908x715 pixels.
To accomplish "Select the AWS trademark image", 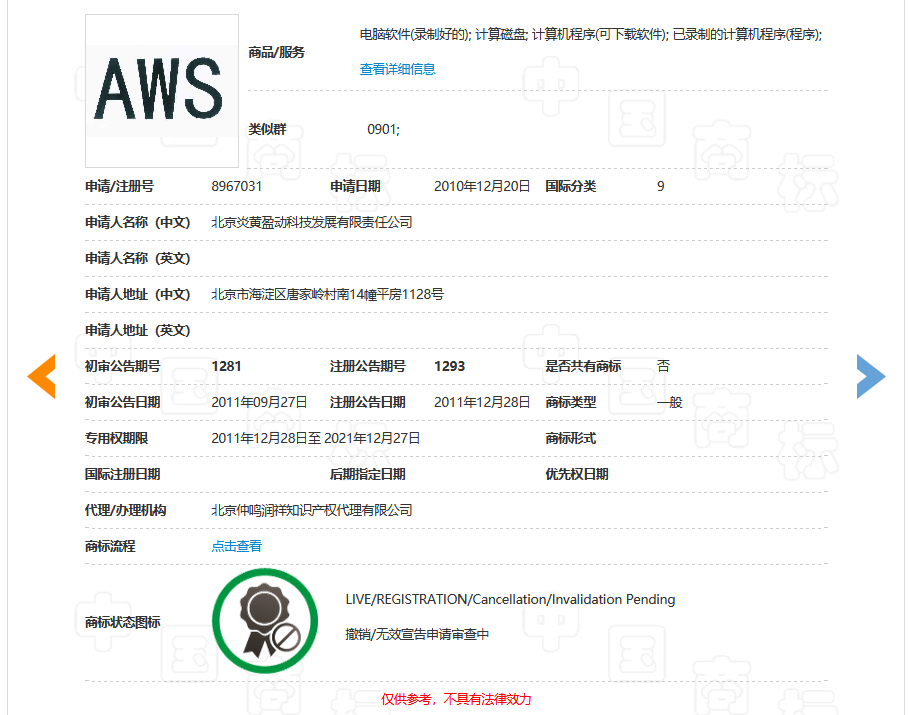I will pyautogui.click(x=161, y=89).
